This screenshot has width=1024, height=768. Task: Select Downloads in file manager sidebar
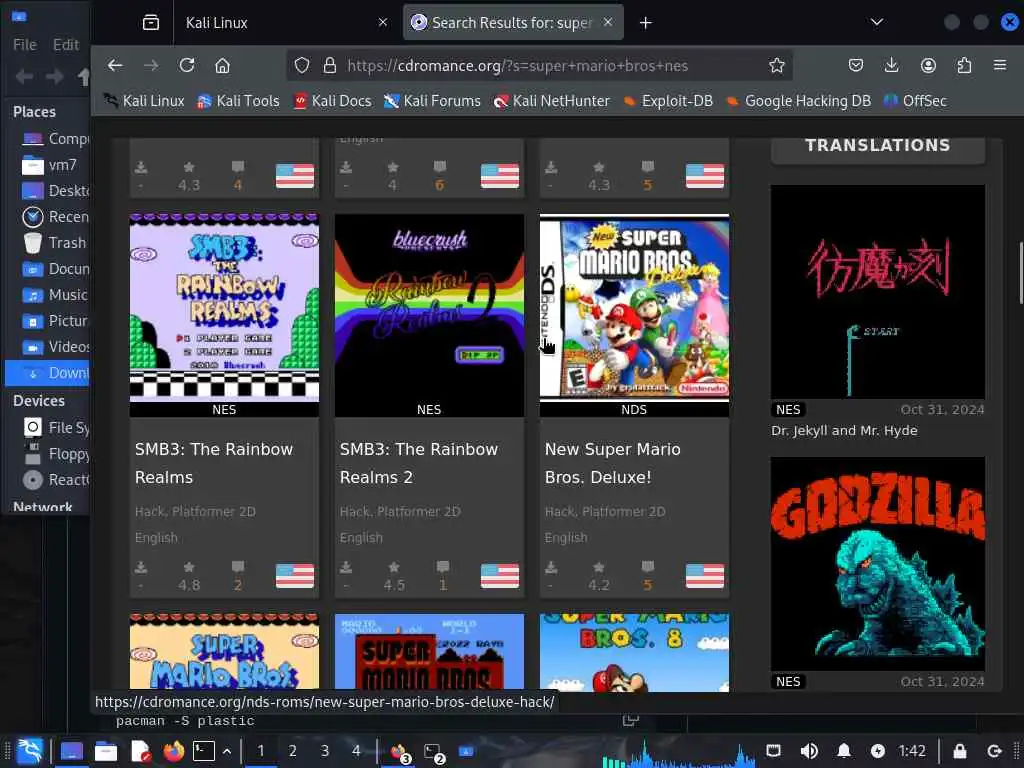click(47, 373)
